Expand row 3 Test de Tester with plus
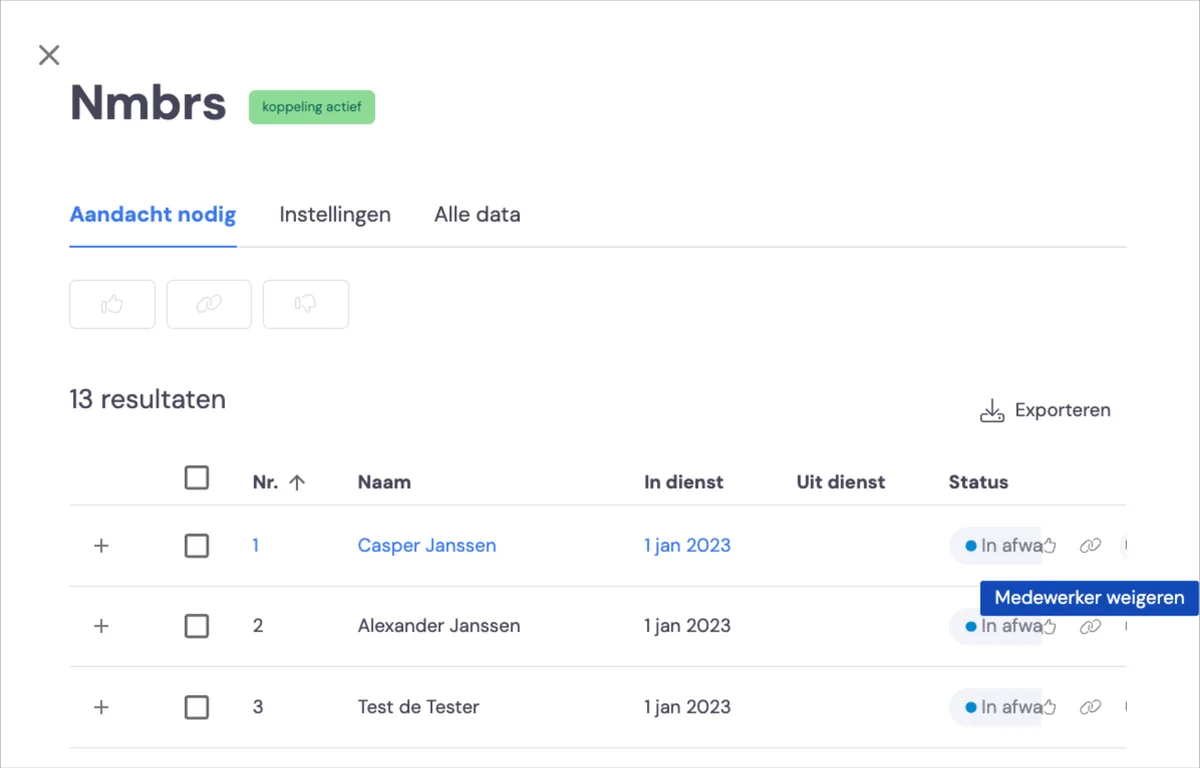 101,707
